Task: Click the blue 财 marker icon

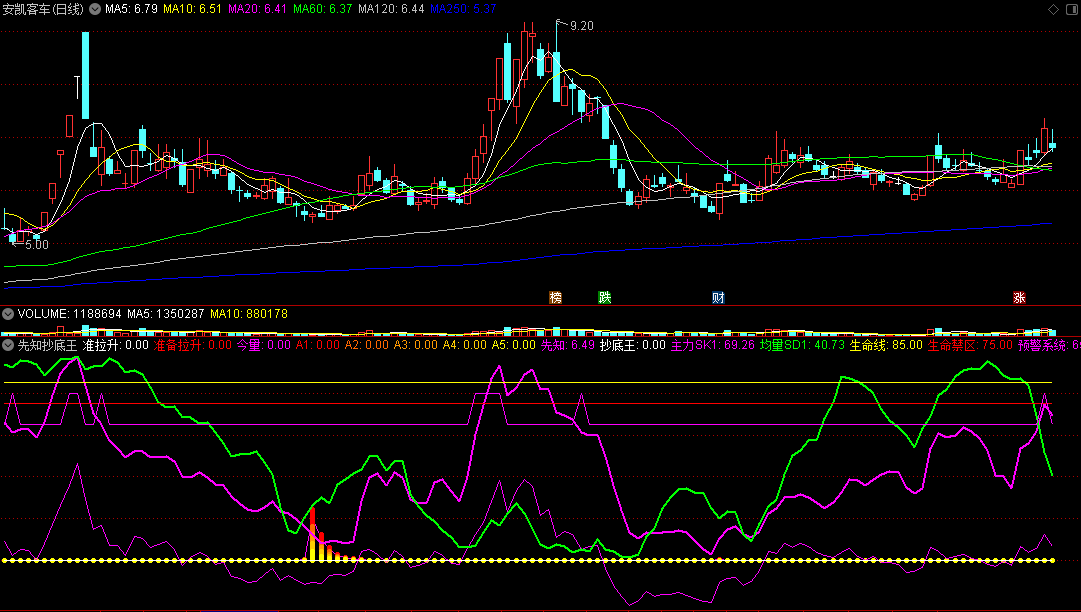Action: click(718, 298)
